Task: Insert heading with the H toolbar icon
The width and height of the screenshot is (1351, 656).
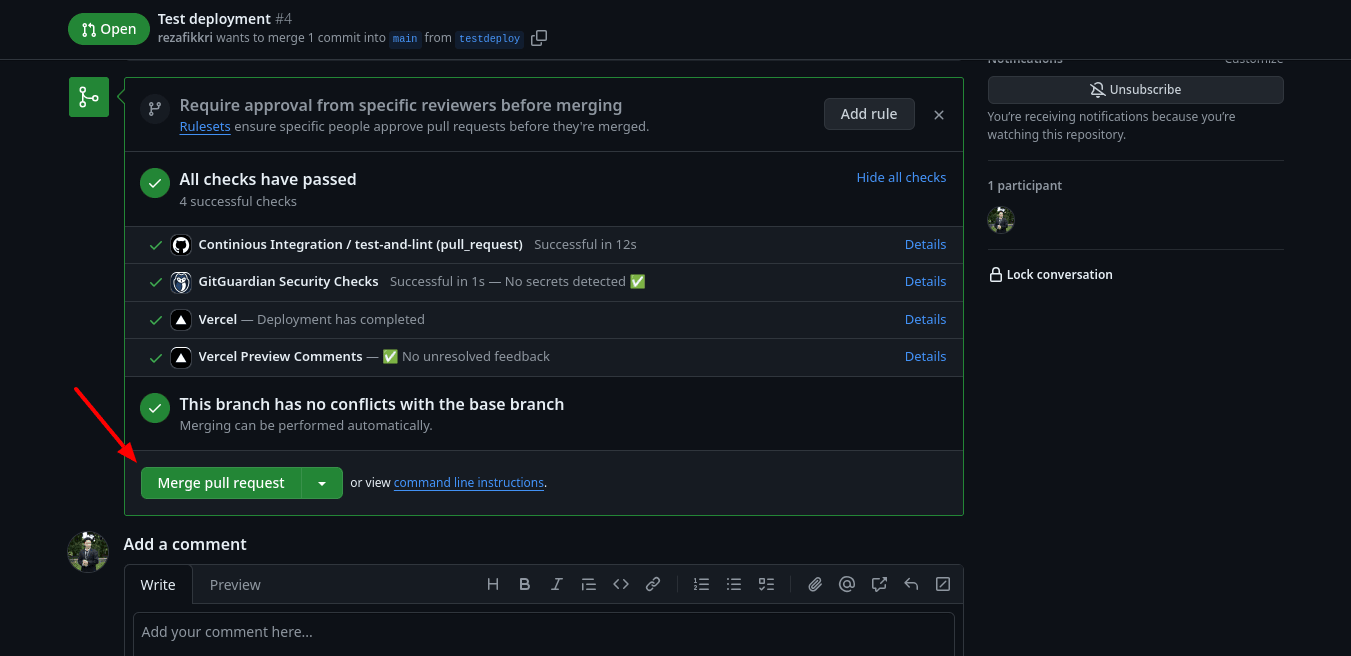Action: click(x=493, y=584)
